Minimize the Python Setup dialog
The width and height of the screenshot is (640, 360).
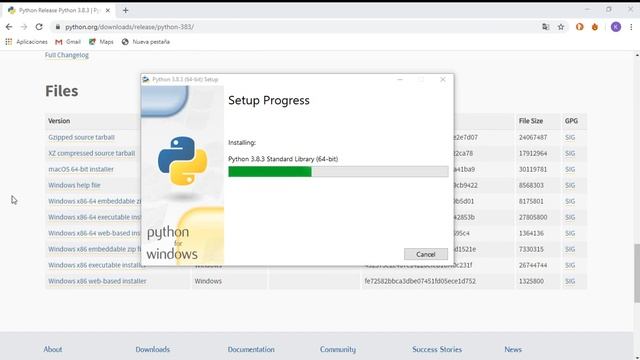pos(400,80)
